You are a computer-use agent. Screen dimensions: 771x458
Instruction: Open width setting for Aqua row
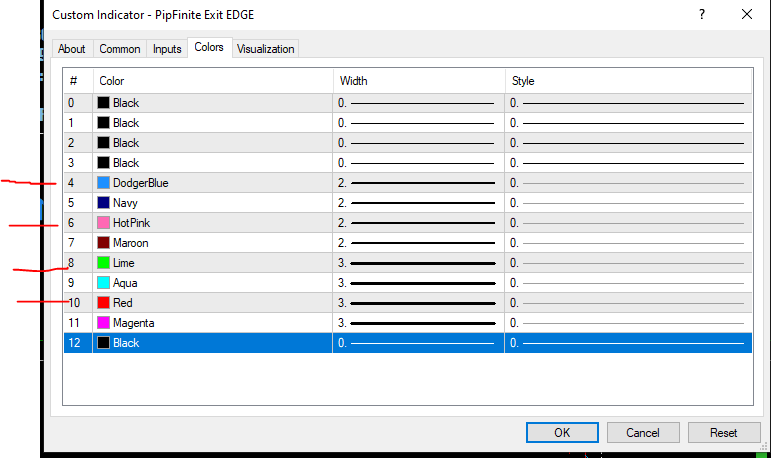click(x=418, y=283)
